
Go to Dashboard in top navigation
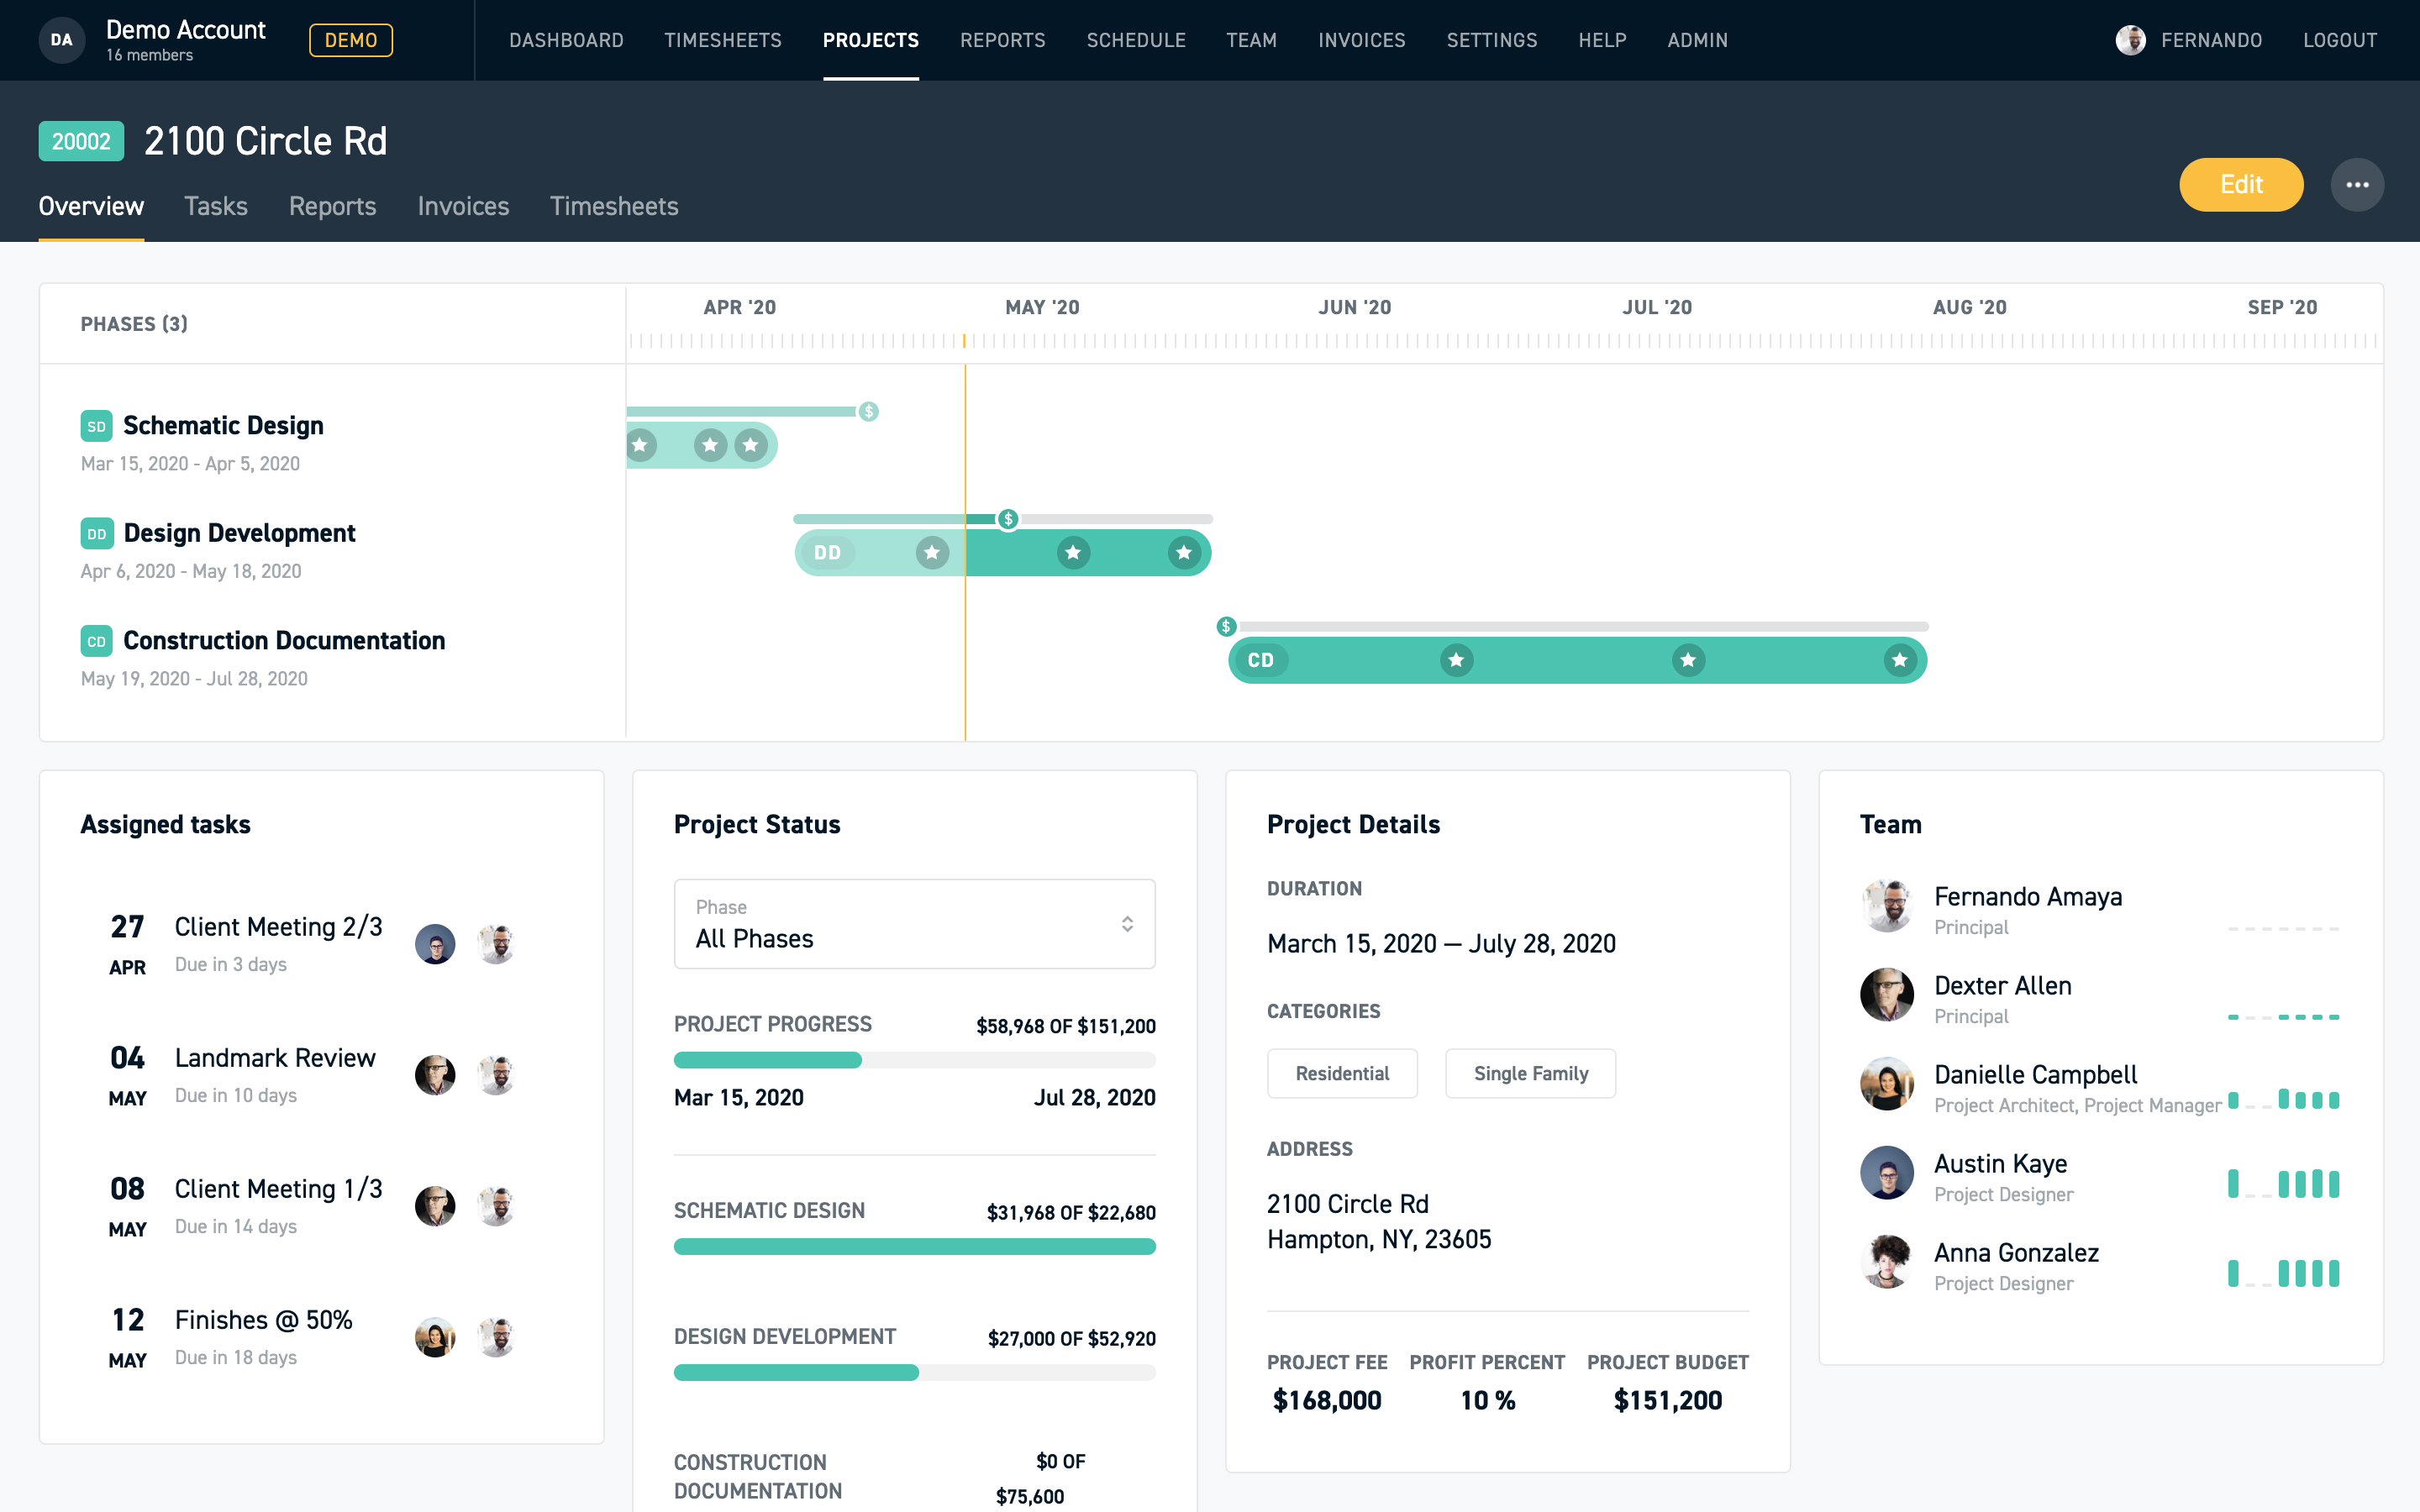click(566, 40)
